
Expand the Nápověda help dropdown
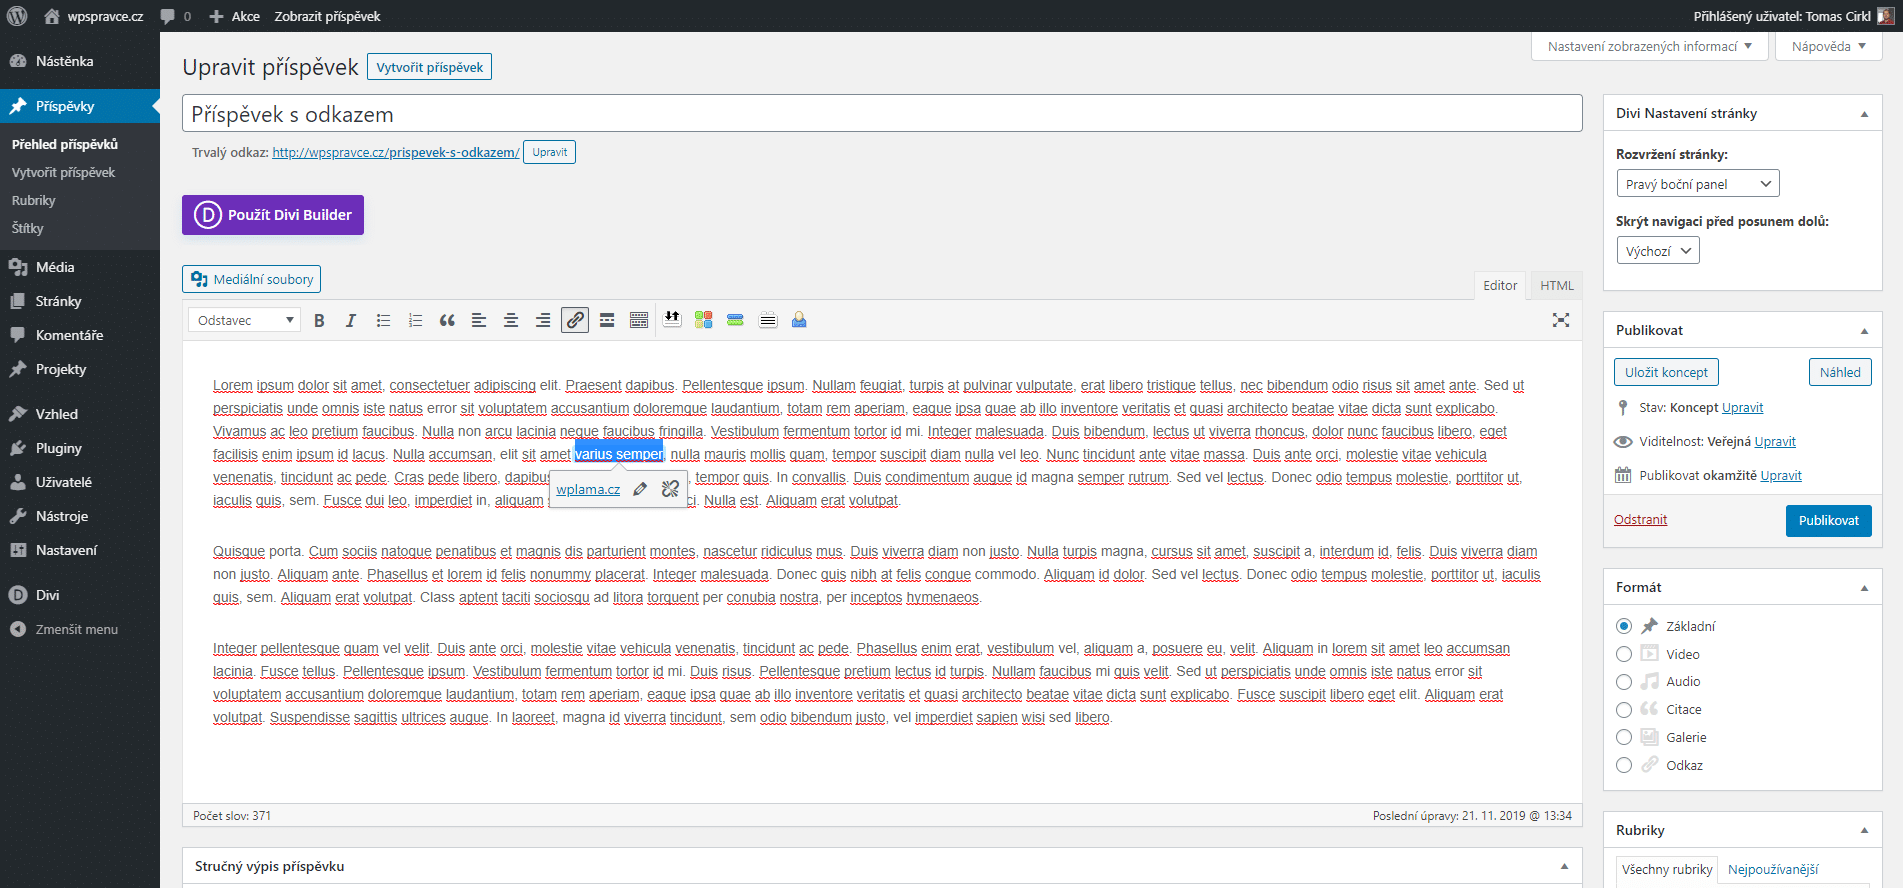(x=1829, y=46)
